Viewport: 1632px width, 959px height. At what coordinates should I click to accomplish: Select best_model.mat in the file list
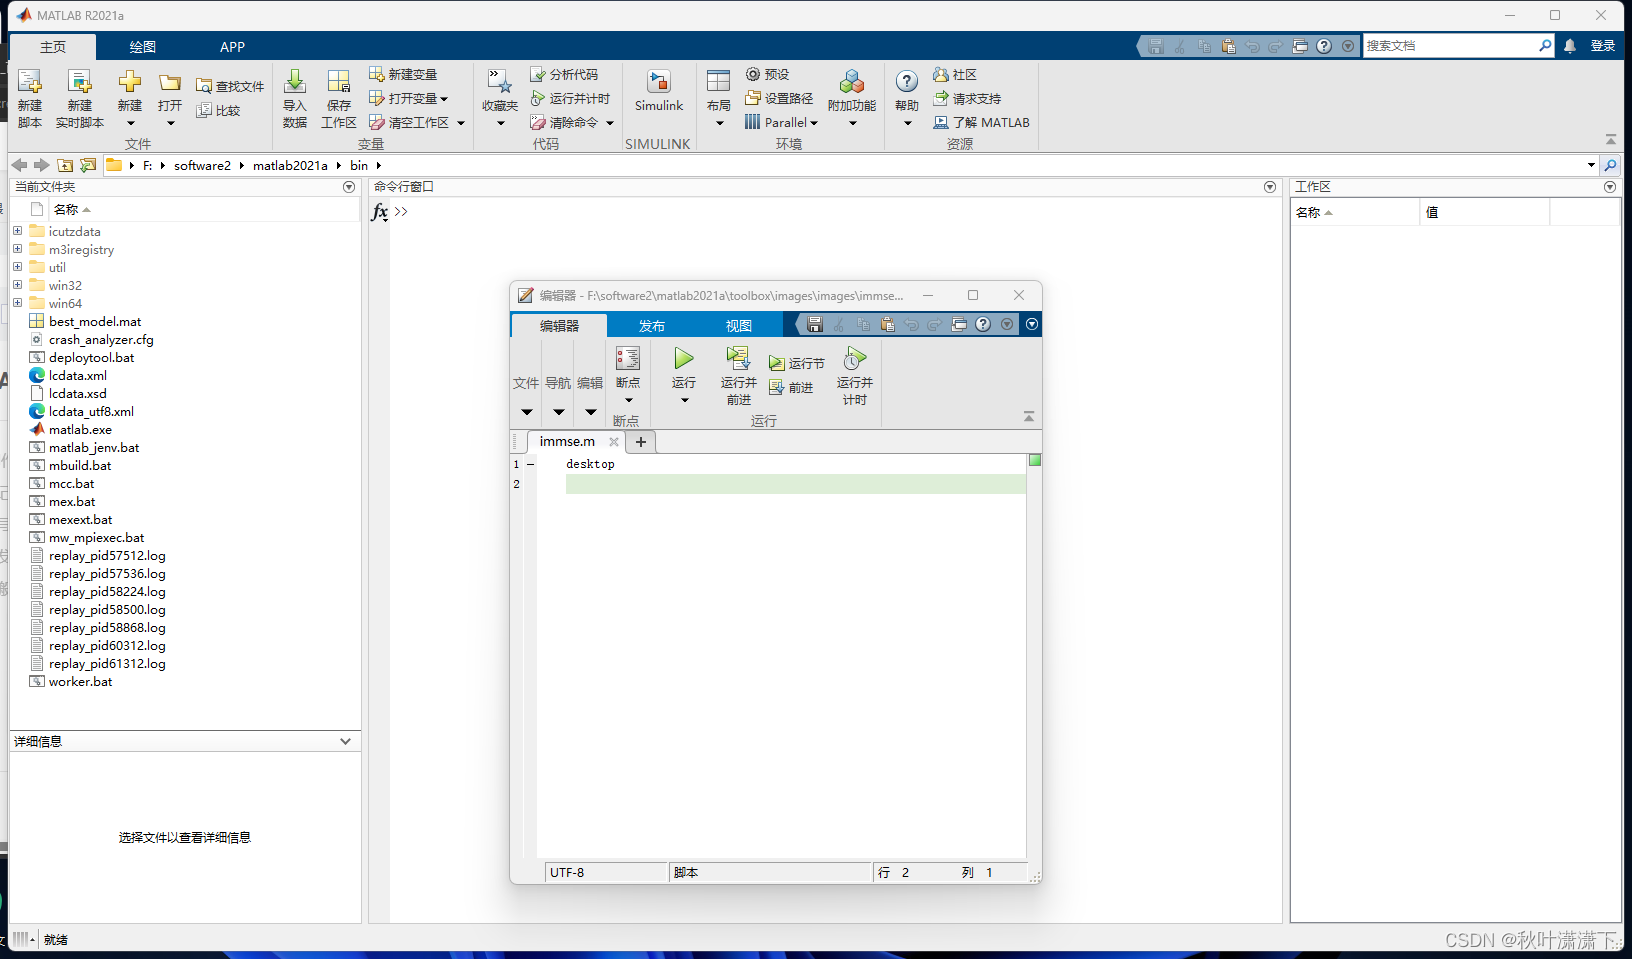pos(95,322)
